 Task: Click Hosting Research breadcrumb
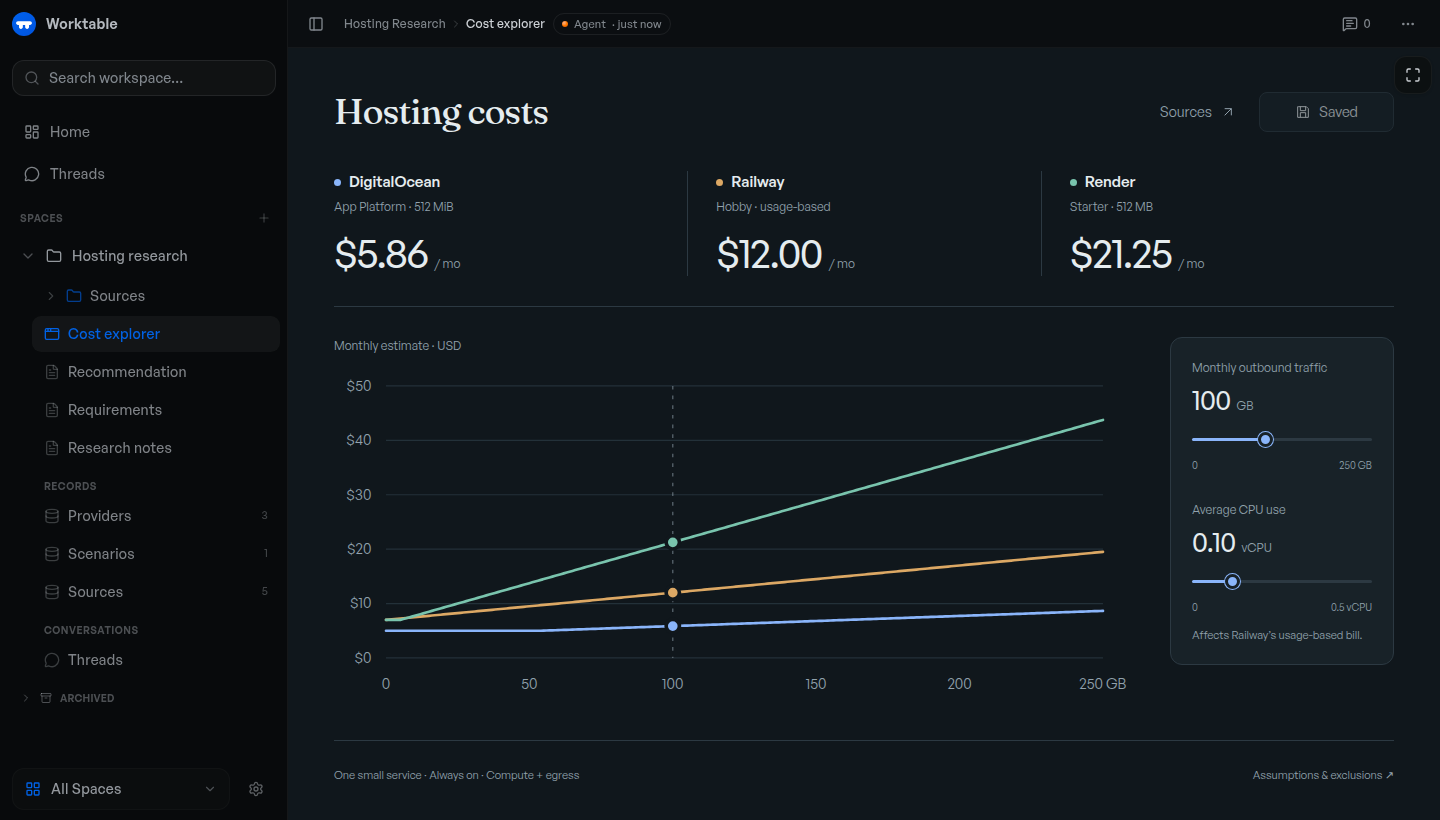point(395,24)
